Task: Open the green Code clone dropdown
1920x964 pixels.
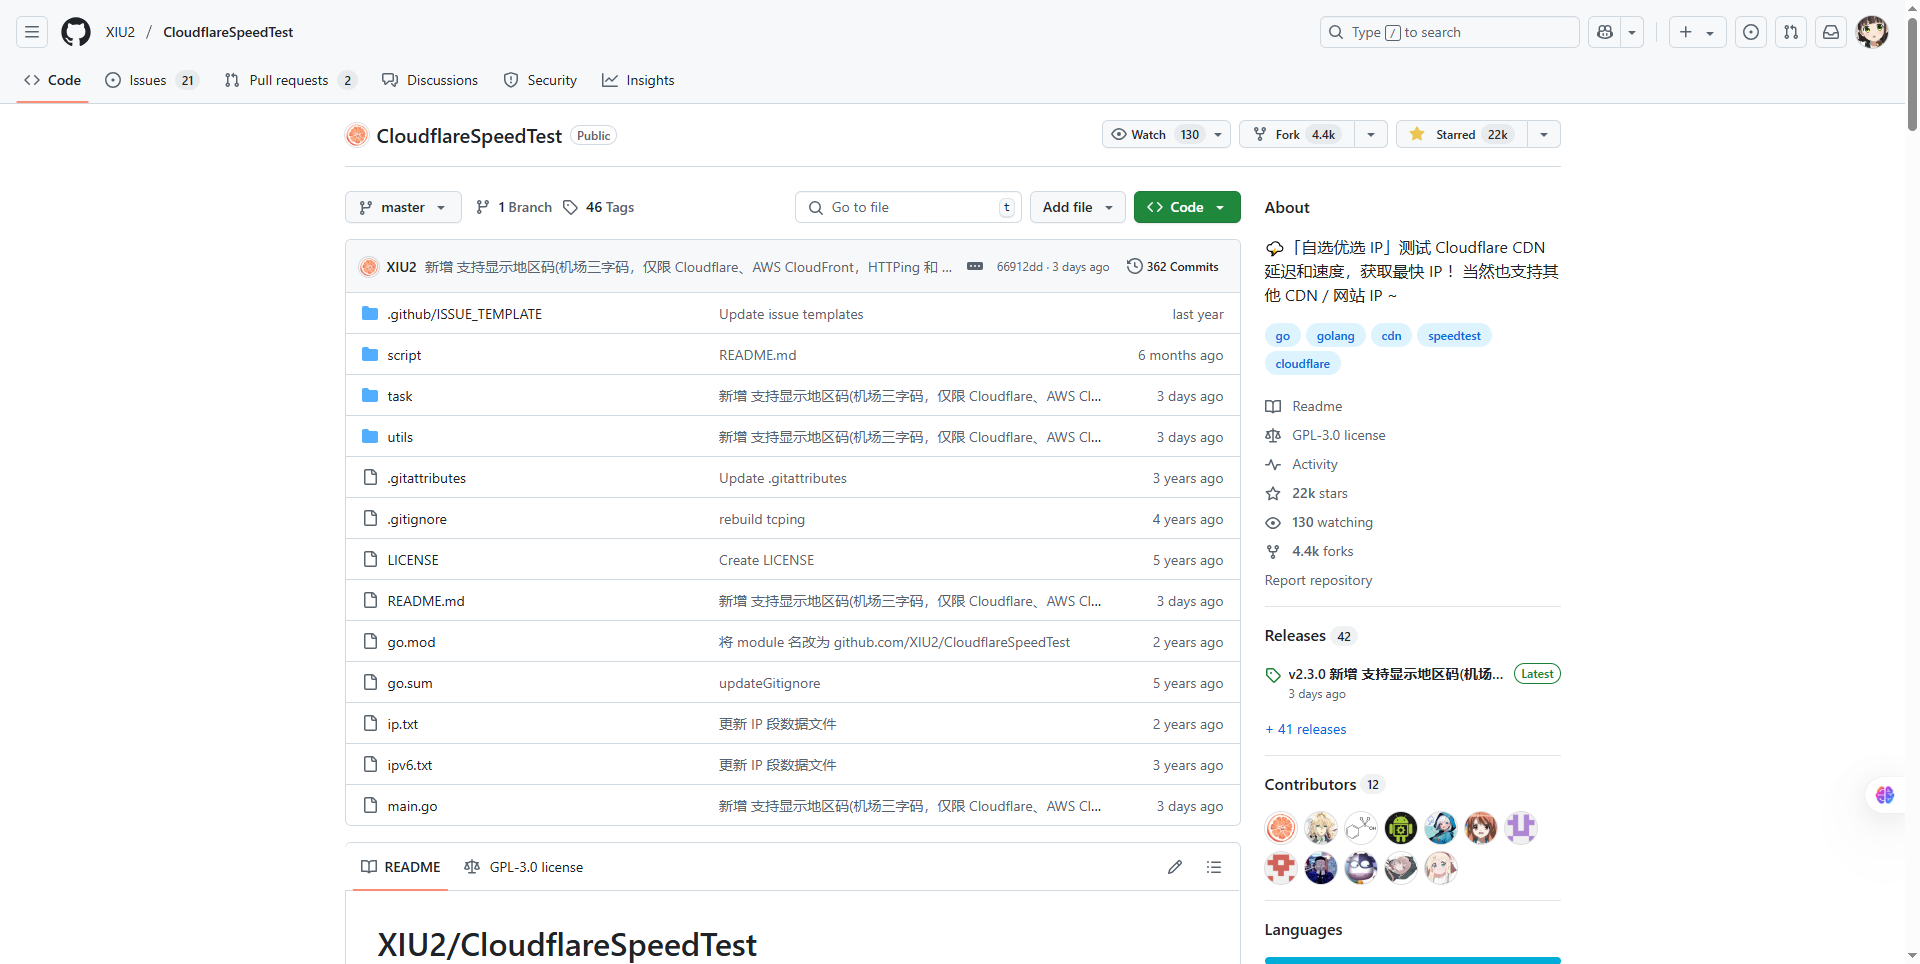Action: pos(1187,207)
